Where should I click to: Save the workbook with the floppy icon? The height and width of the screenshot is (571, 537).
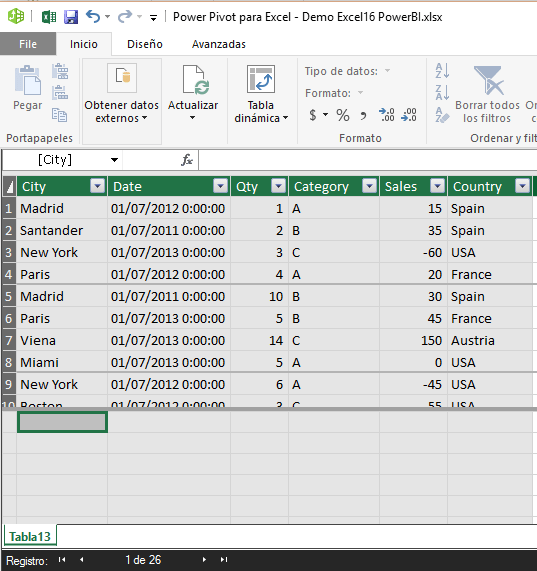click(x=71, y=17)
